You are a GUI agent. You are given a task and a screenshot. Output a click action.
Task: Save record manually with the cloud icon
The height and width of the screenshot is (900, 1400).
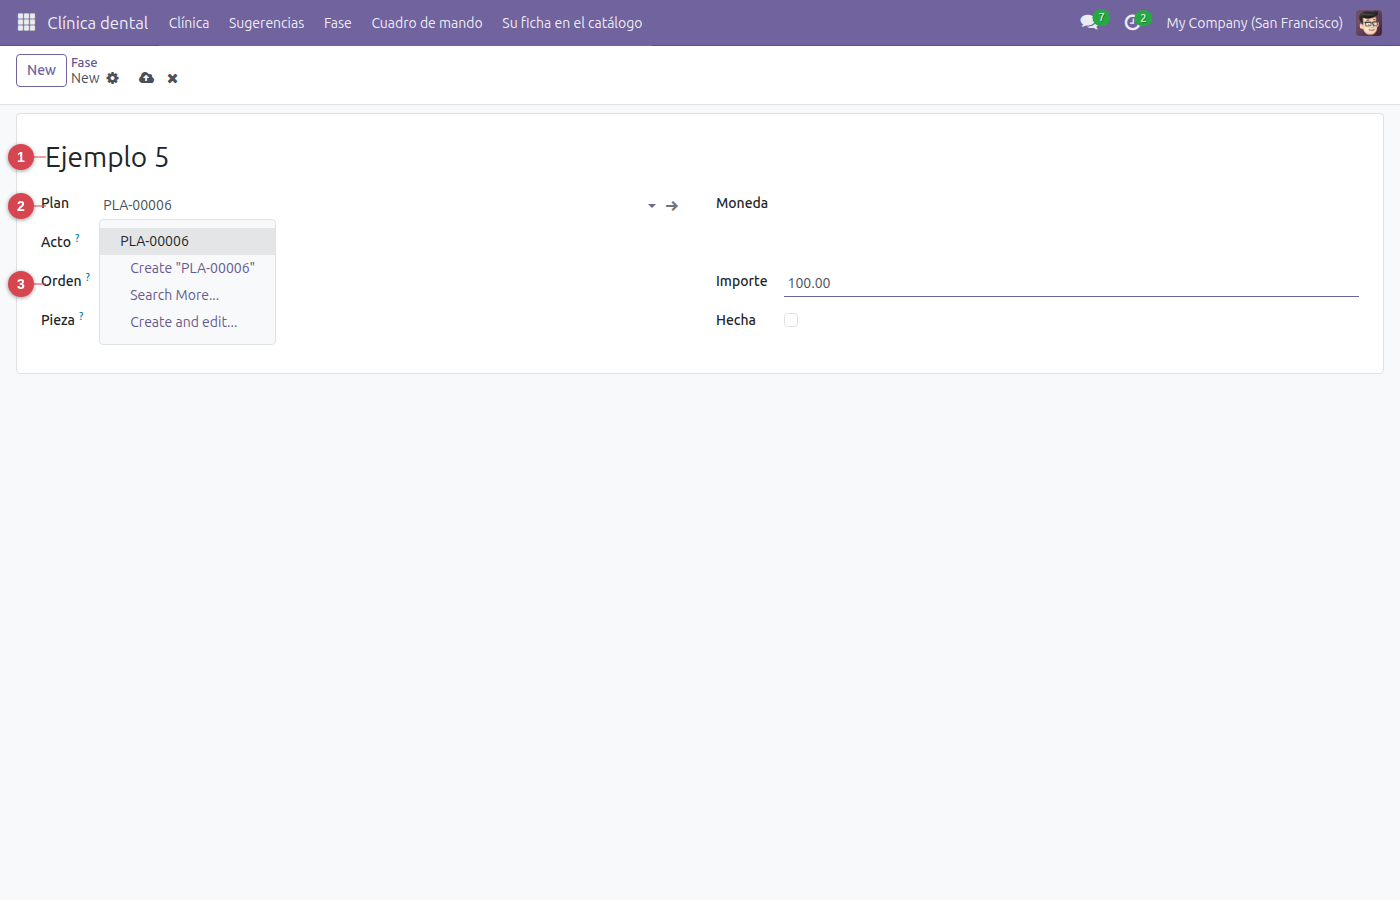[146, 78]
